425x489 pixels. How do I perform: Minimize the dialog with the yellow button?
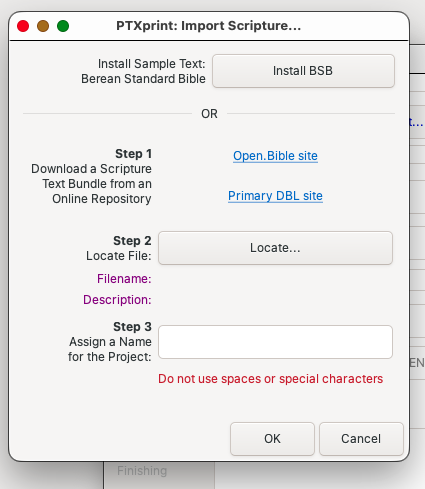pos(43,26)
